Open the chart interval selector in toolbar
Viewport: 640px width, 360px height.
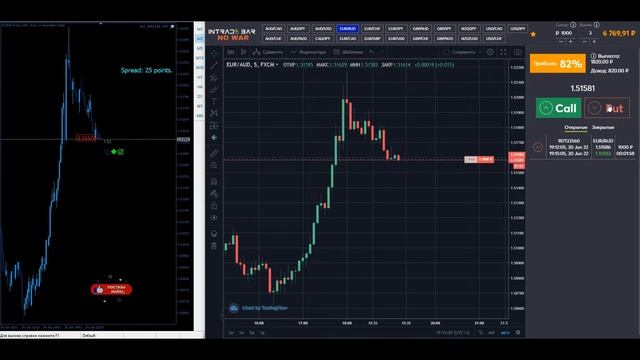click(231, 52)
